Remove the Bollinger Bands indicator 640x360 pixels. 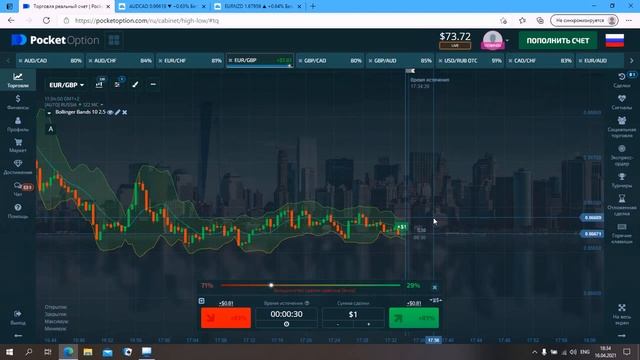125,112
